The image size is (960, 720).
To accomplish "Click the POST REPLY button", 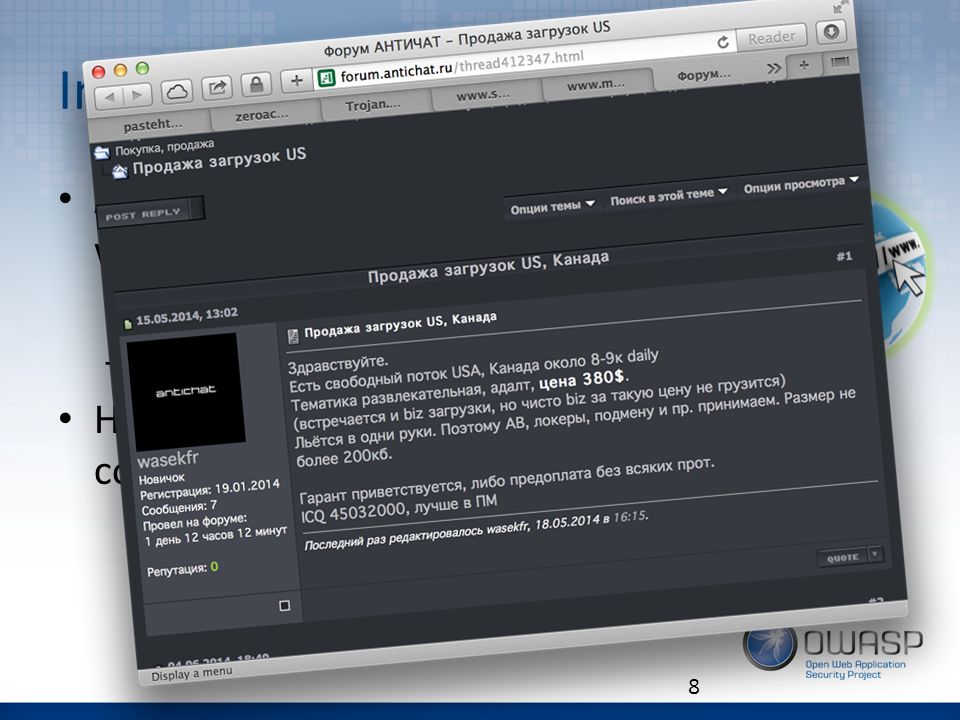I will pos(149,214).
